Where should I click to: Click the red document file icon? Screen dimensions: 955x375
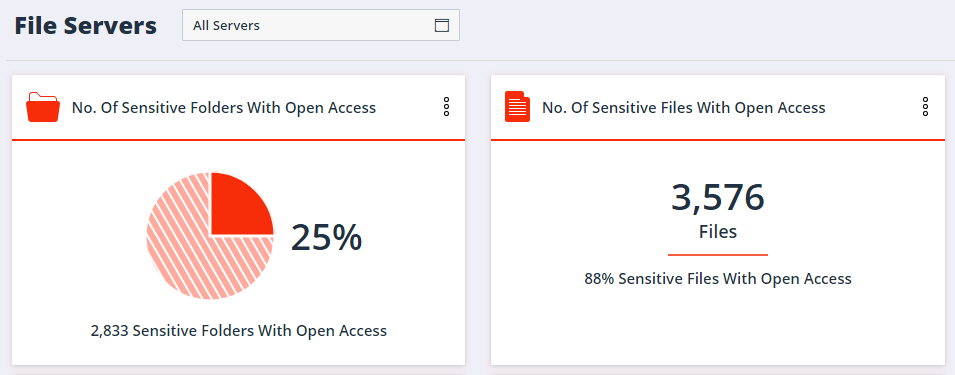(x=517, y=107)
